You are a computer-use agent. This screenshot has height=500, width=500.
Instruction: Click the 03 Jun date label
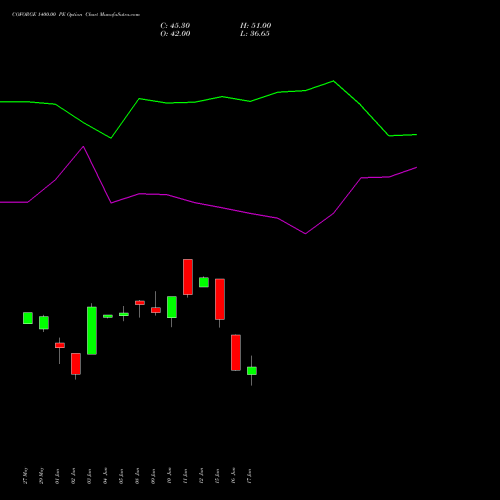[x=90, y=476]
